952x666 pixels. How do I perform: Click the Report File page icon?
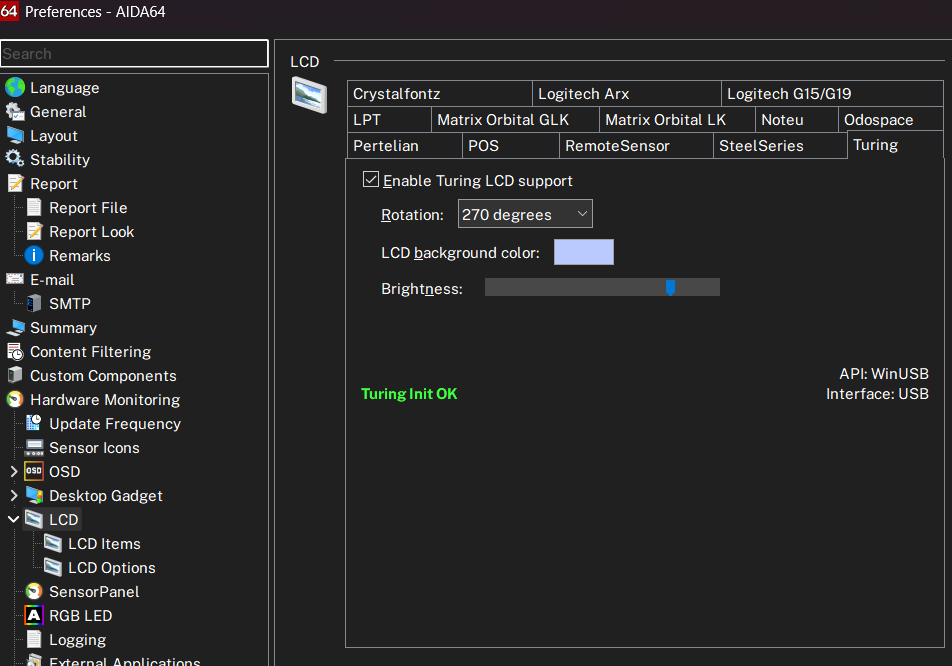(34, 208)
